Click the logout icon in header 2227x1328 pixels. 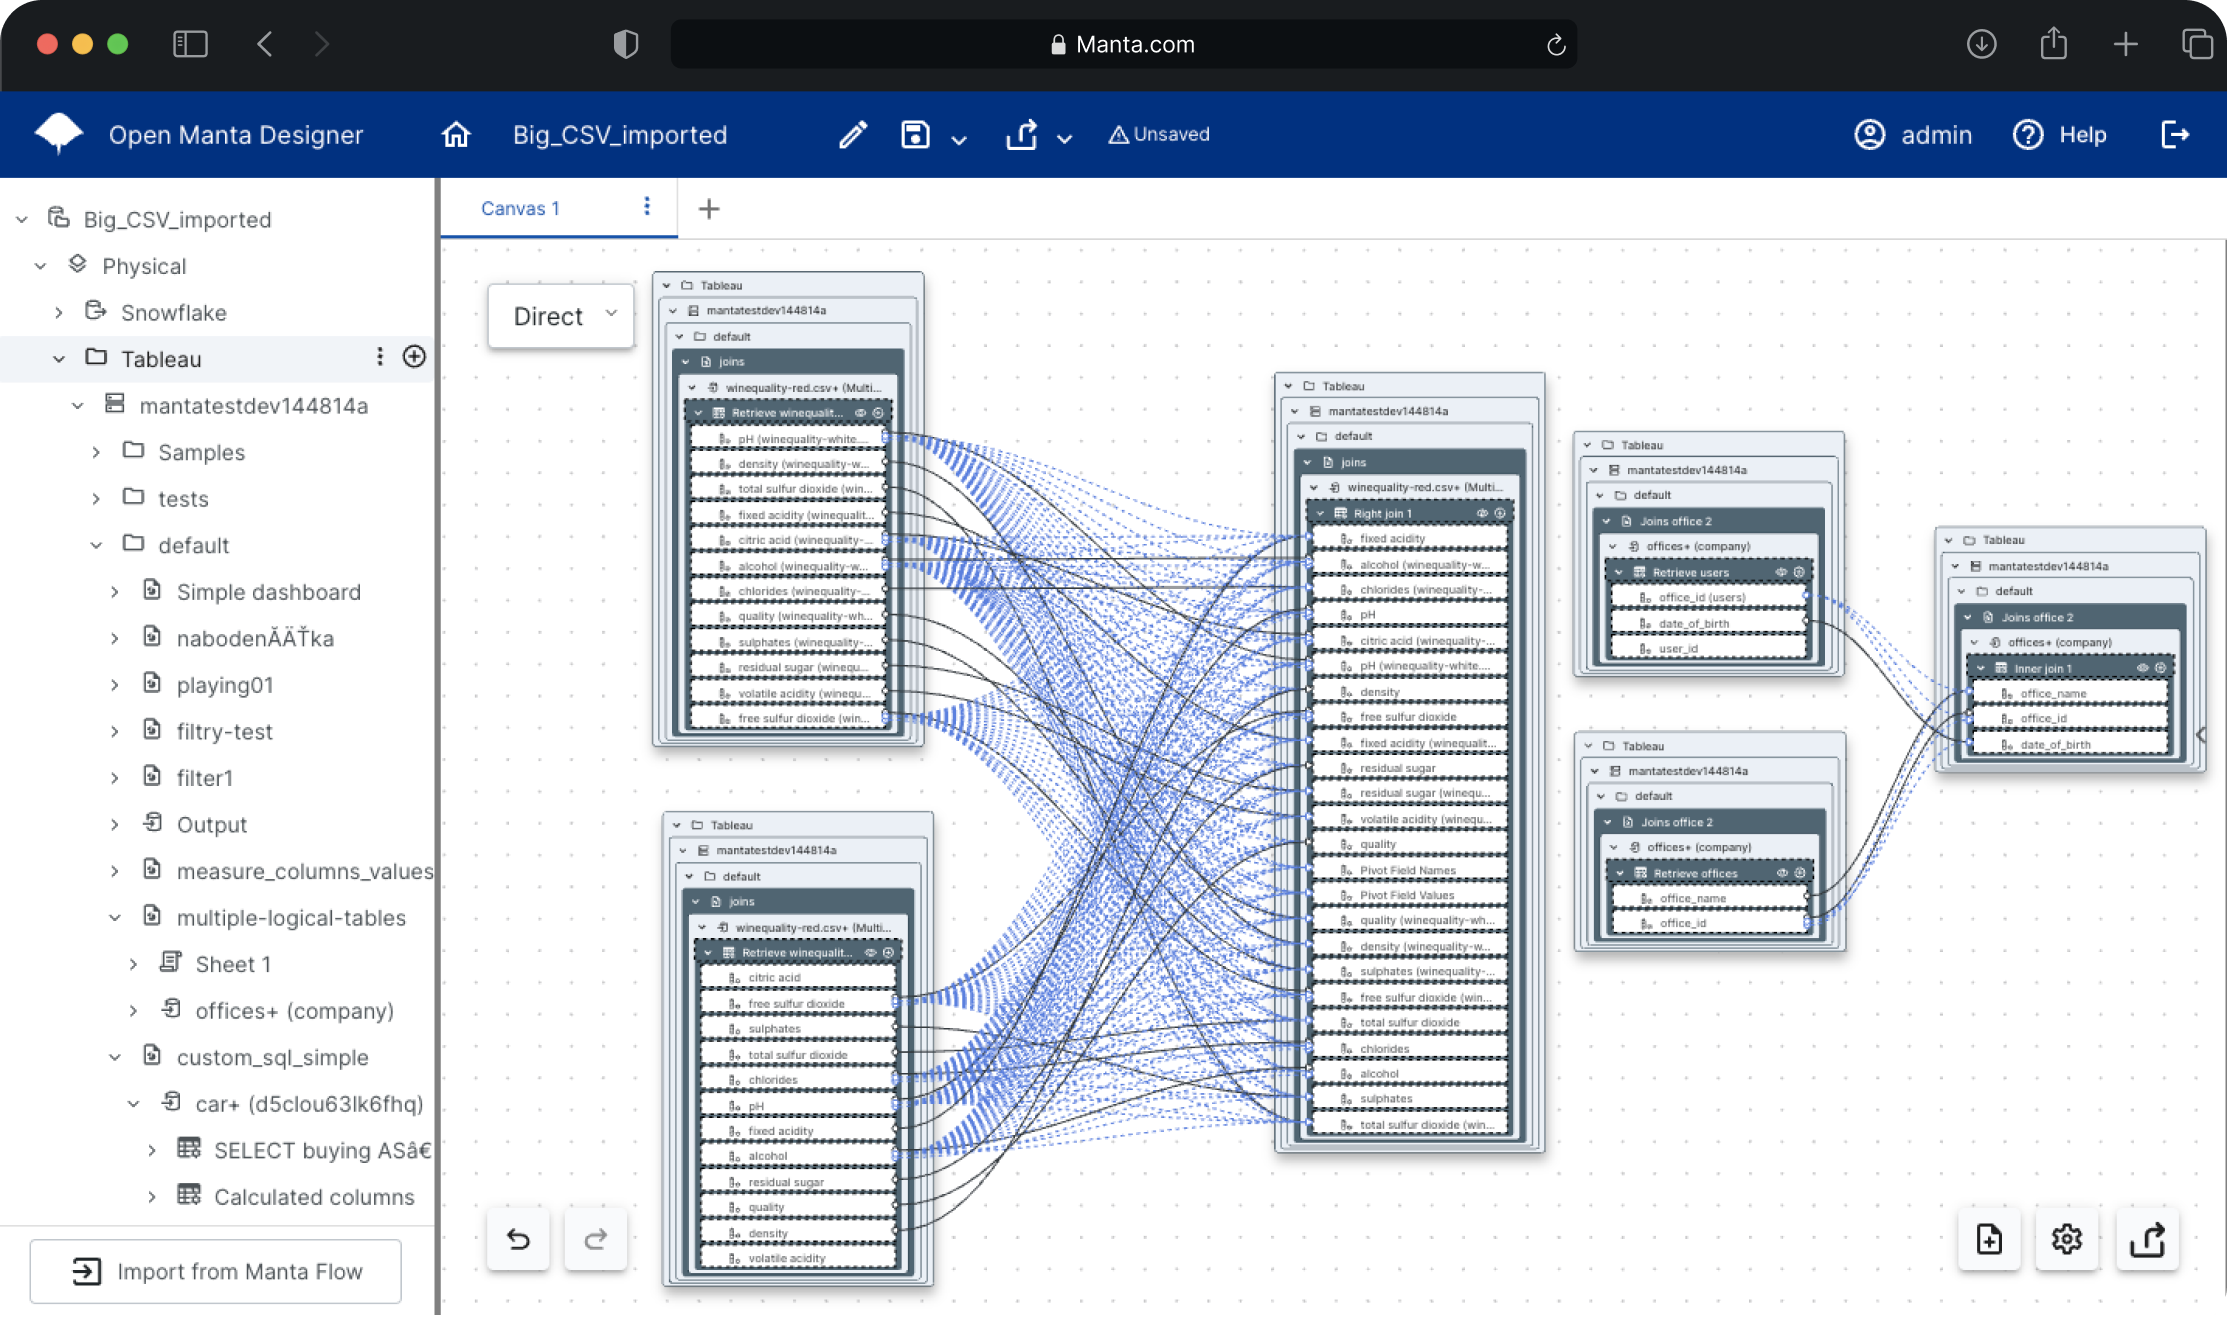click(x=2175, y=135)
